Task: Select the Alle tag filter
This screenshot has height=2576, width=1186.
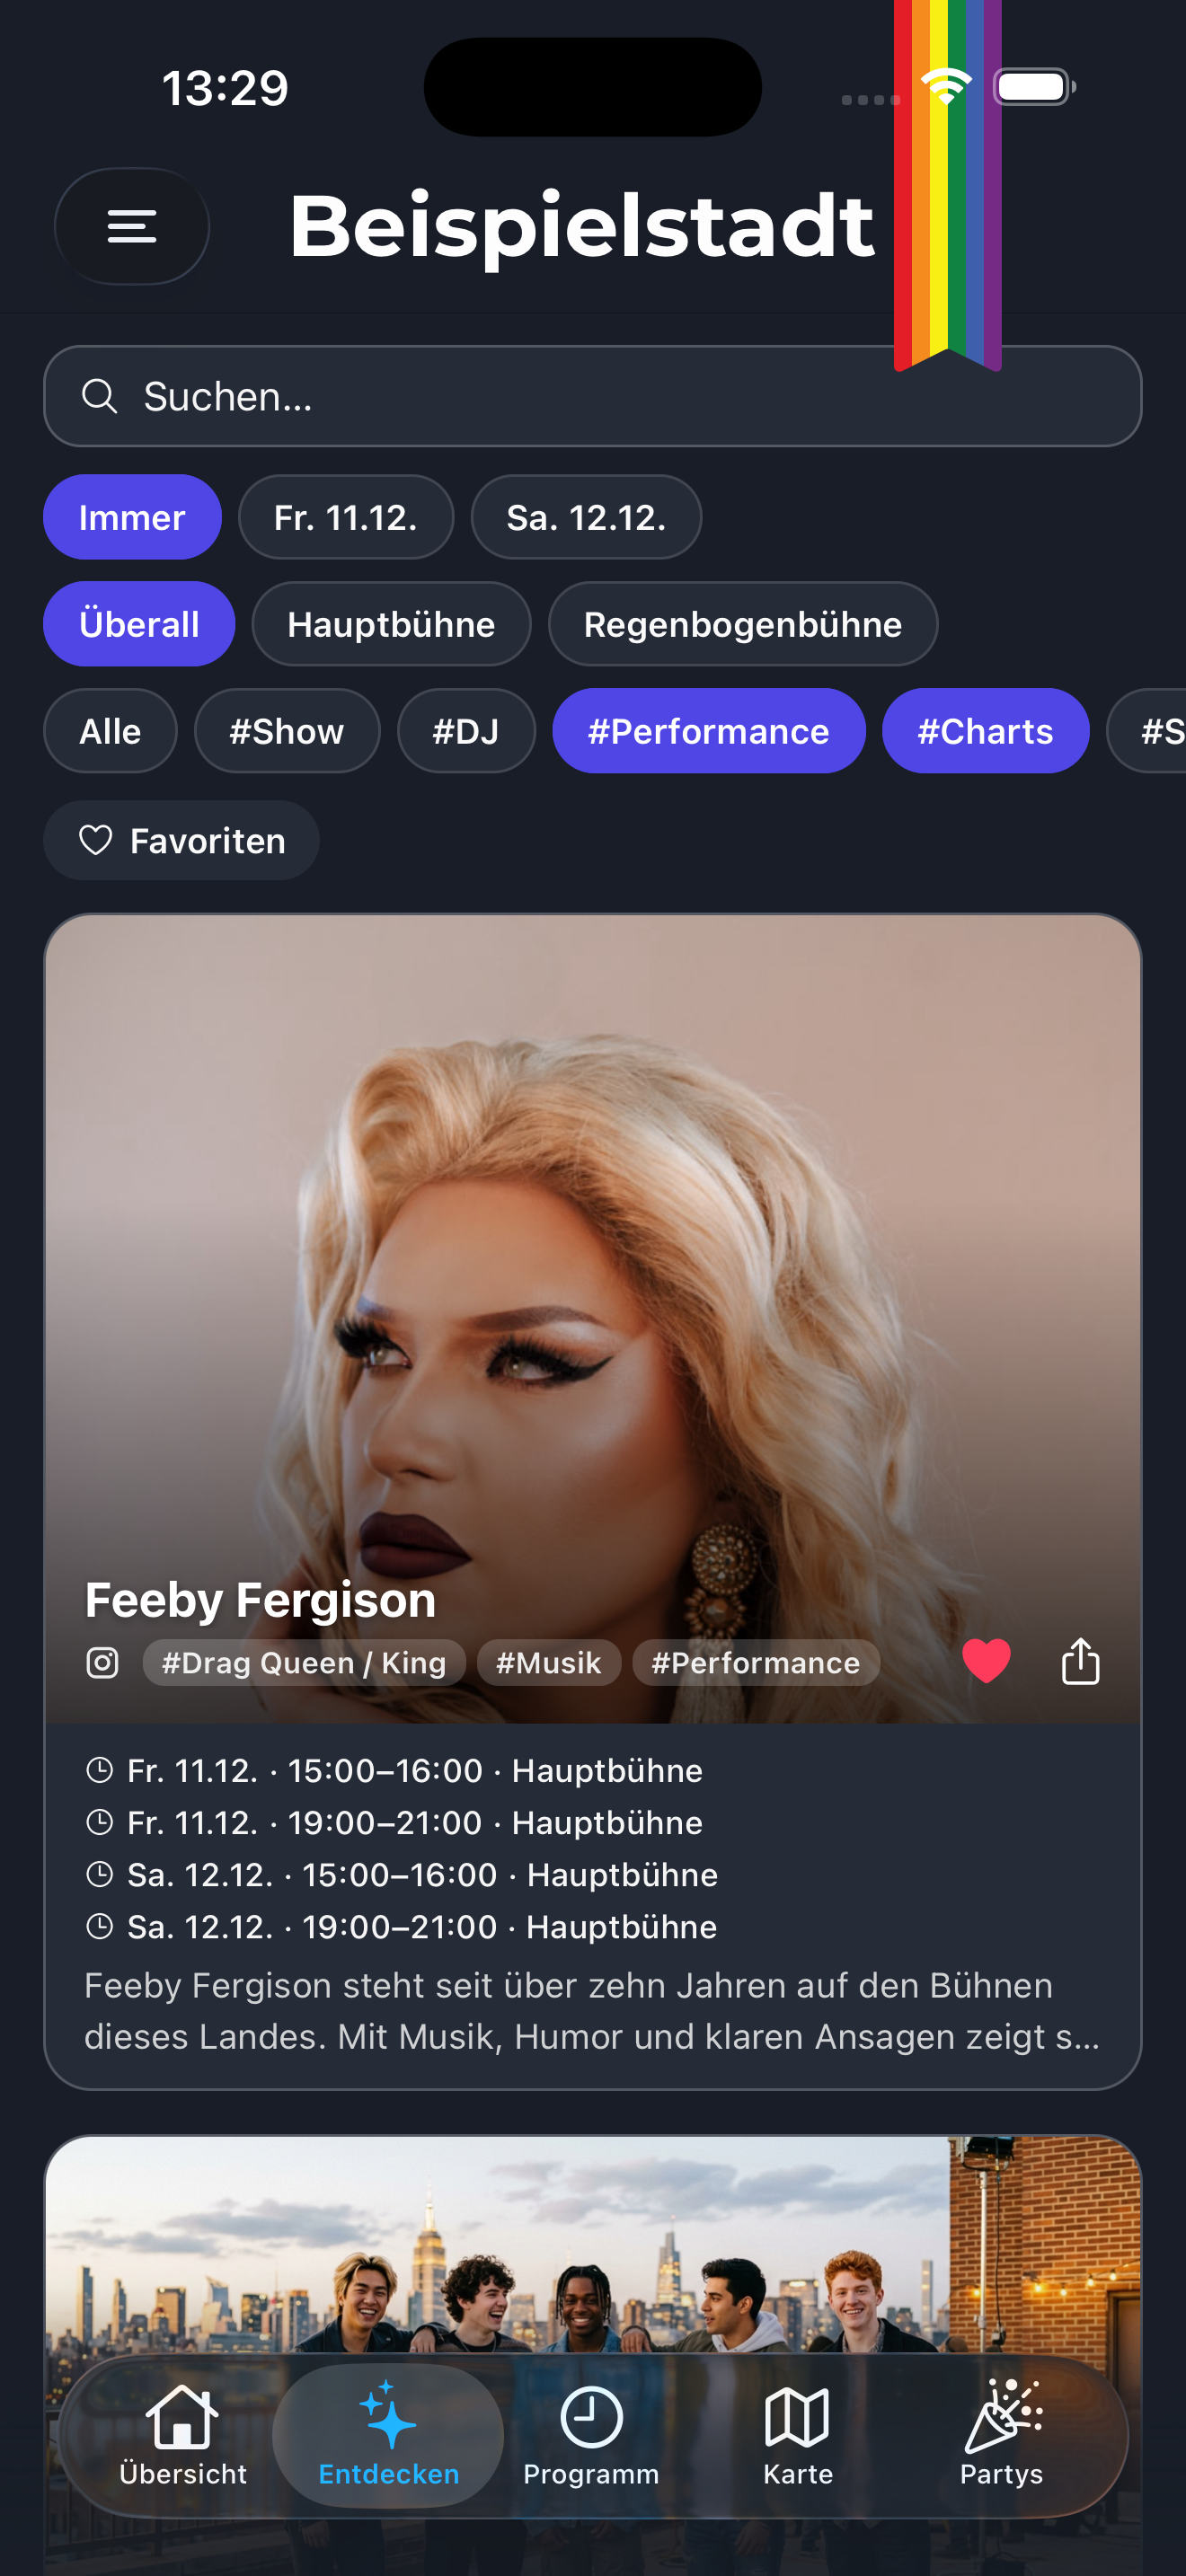Action: tap(110, 731)
